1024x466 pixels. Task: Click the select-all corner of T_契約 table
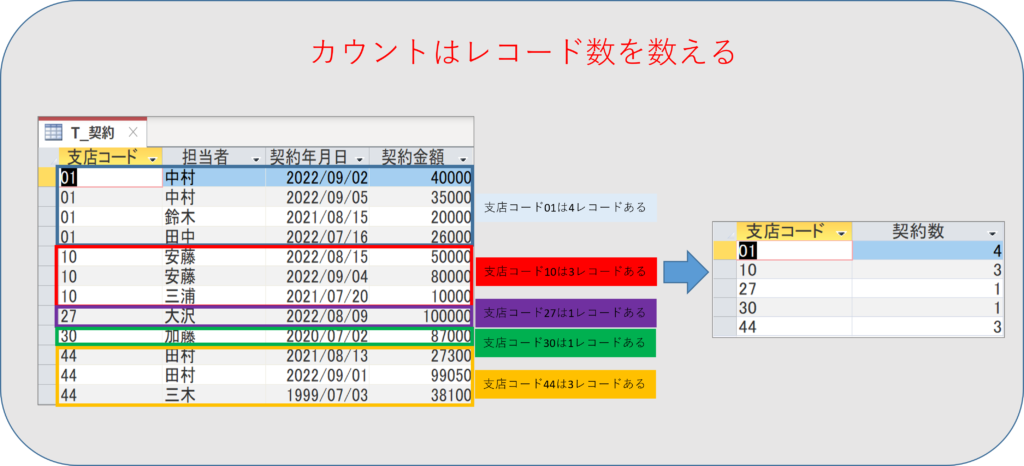(x=49, y=157)
